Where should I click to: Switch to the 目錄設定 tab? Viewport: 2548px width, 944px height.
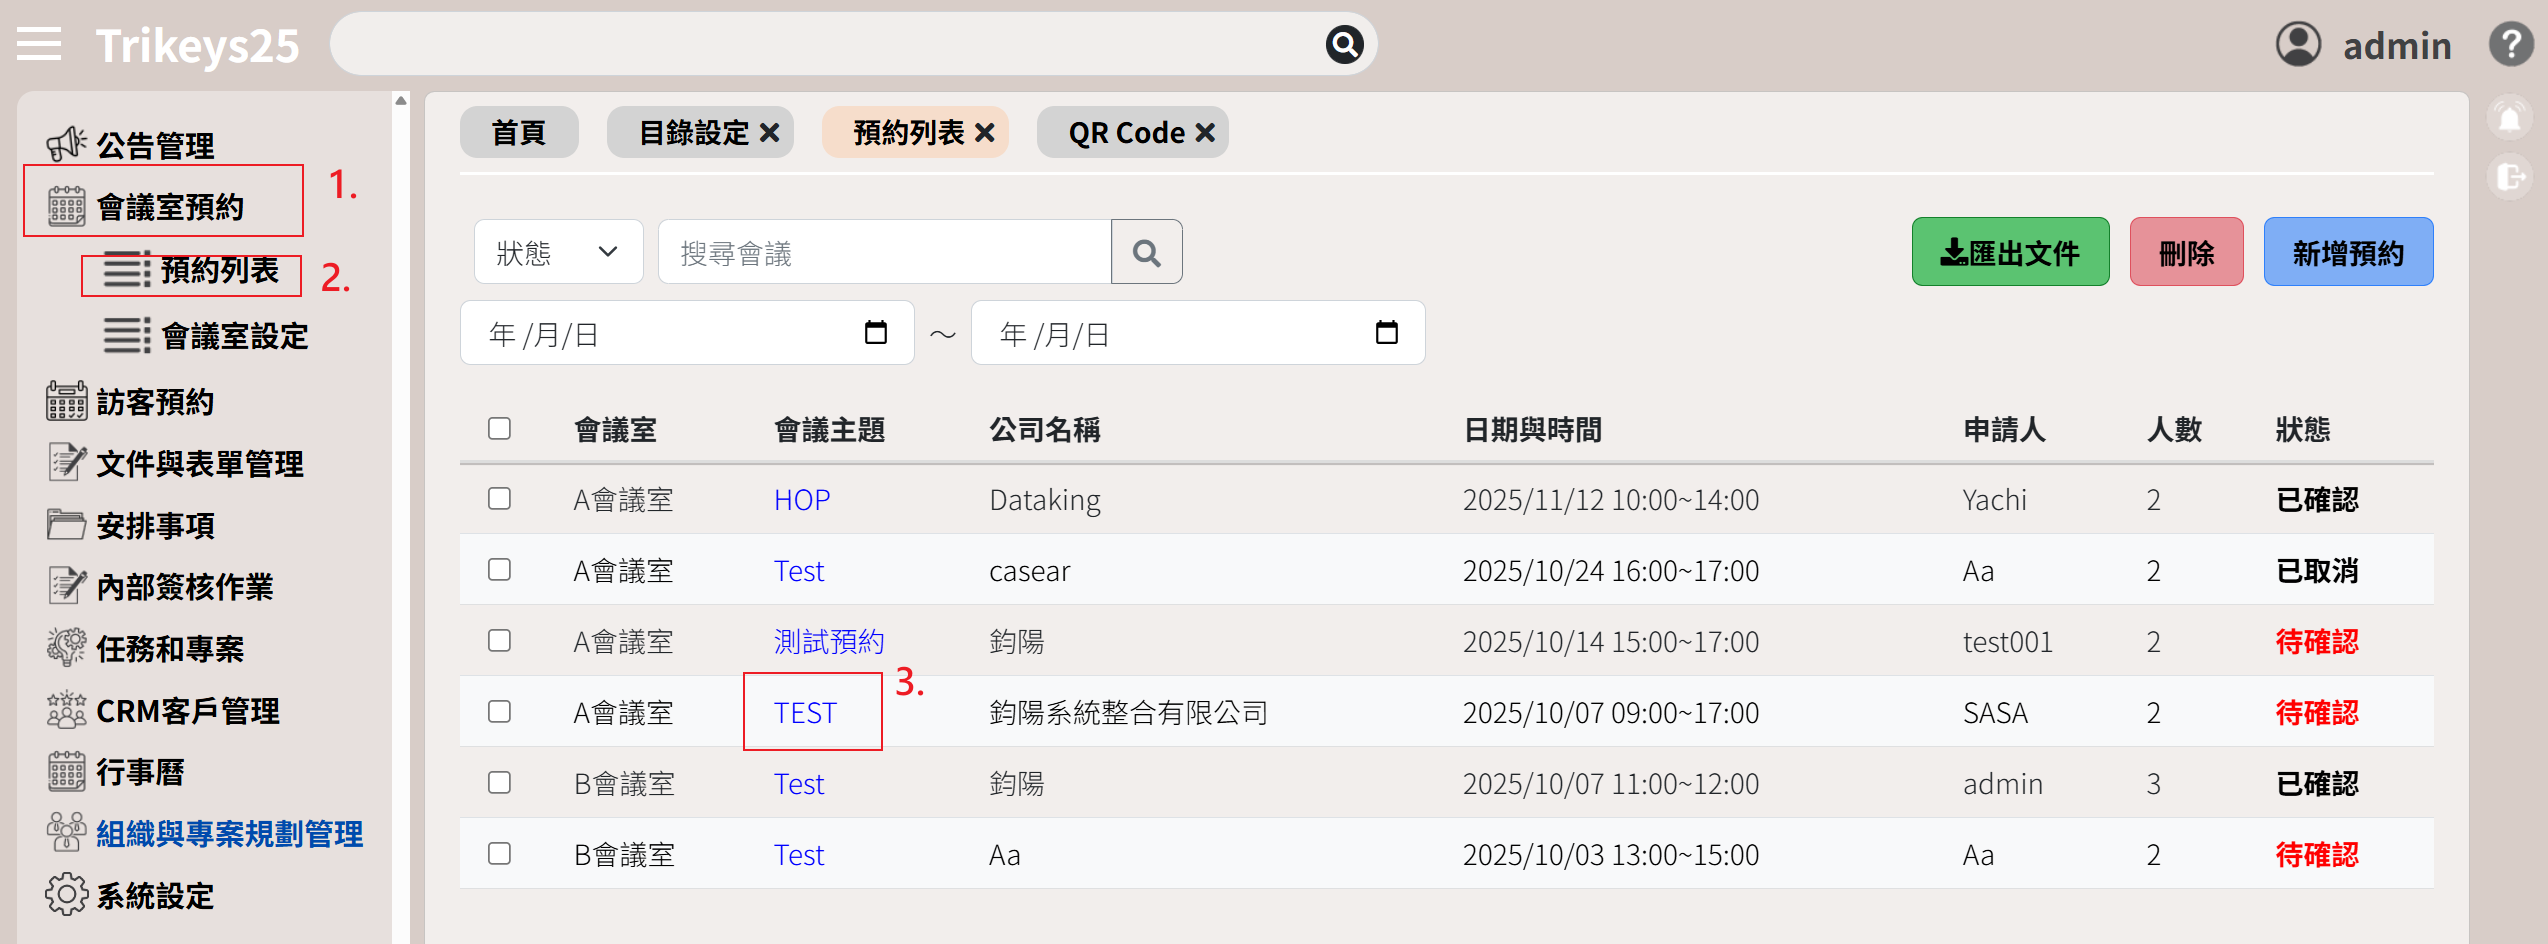click(693, 133)
